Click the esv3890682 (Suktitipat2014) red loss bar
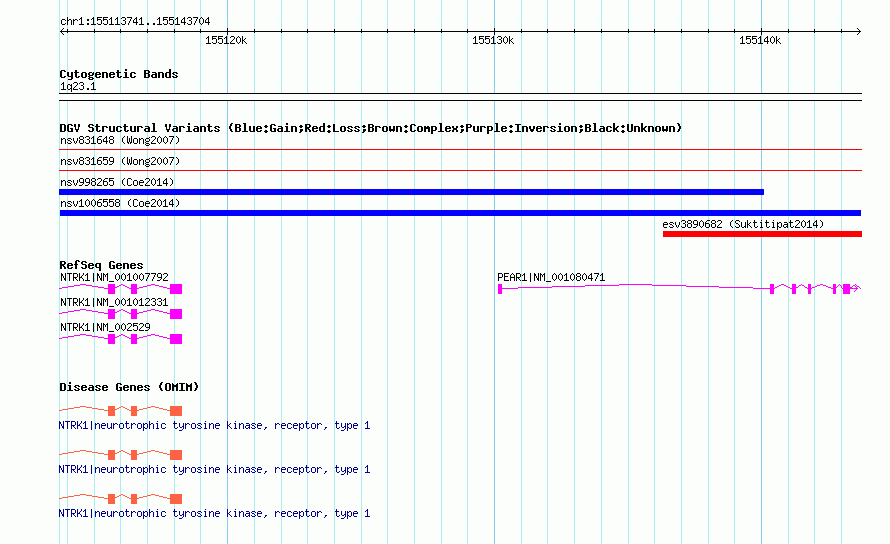 click(762, 234)
